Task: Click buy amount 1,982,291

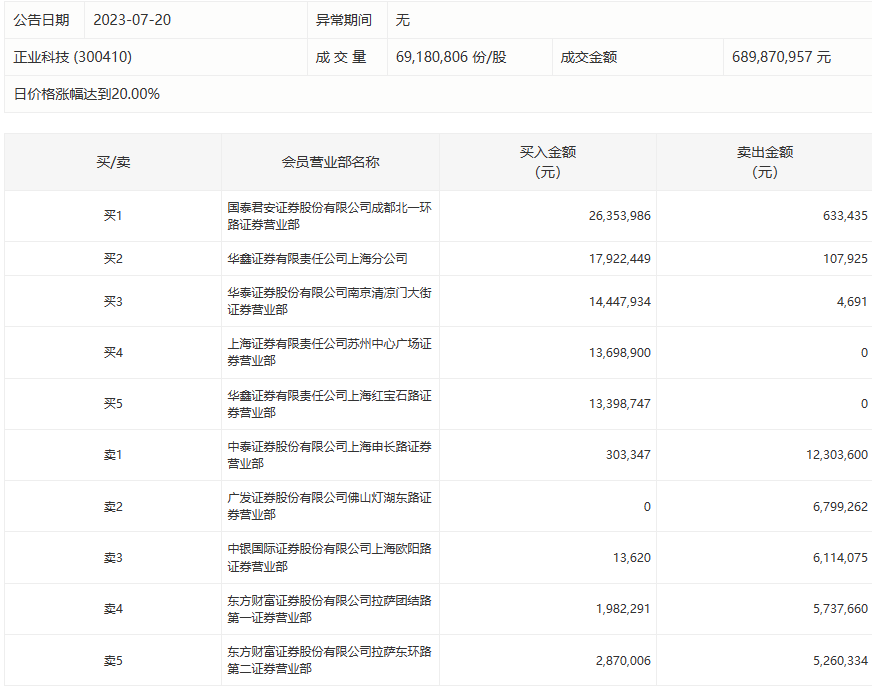Action: coord(623,609)
